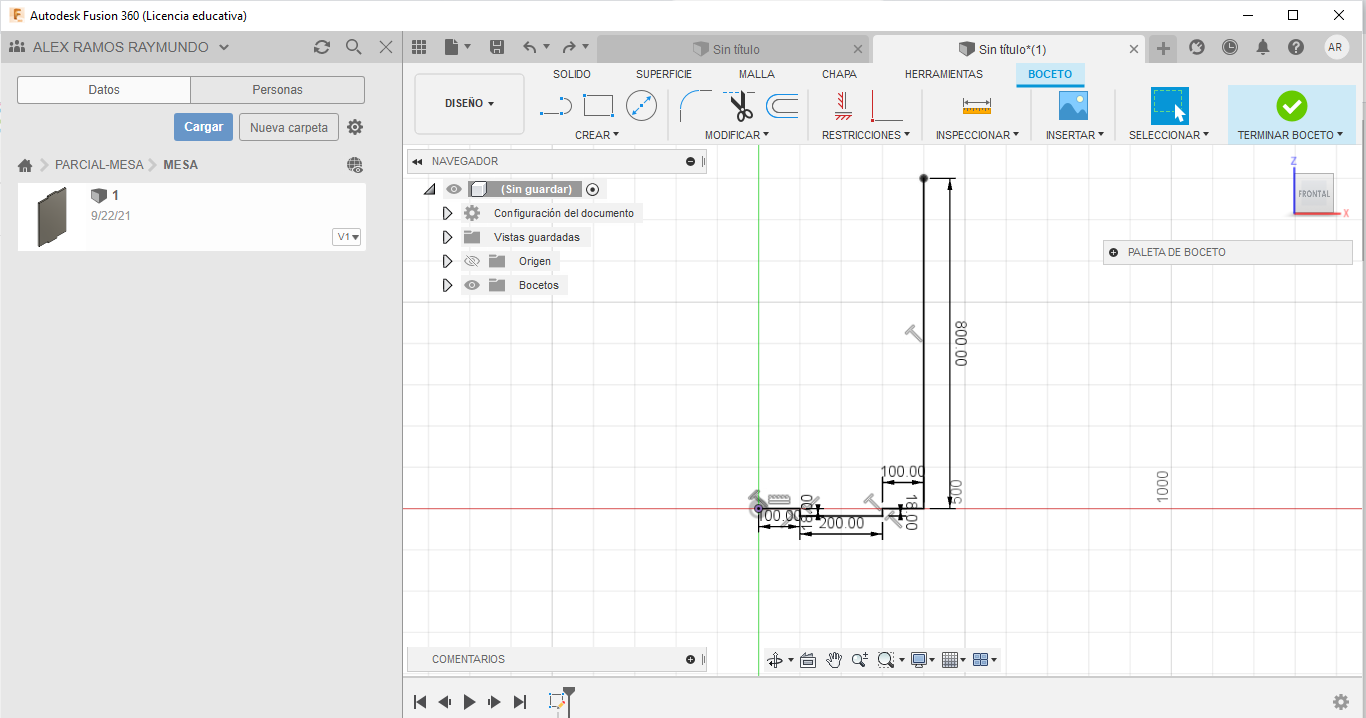Expand the Comentarios panel plus button
Image resolution: width=1366 pixels, height=718 pixels.
690,659
